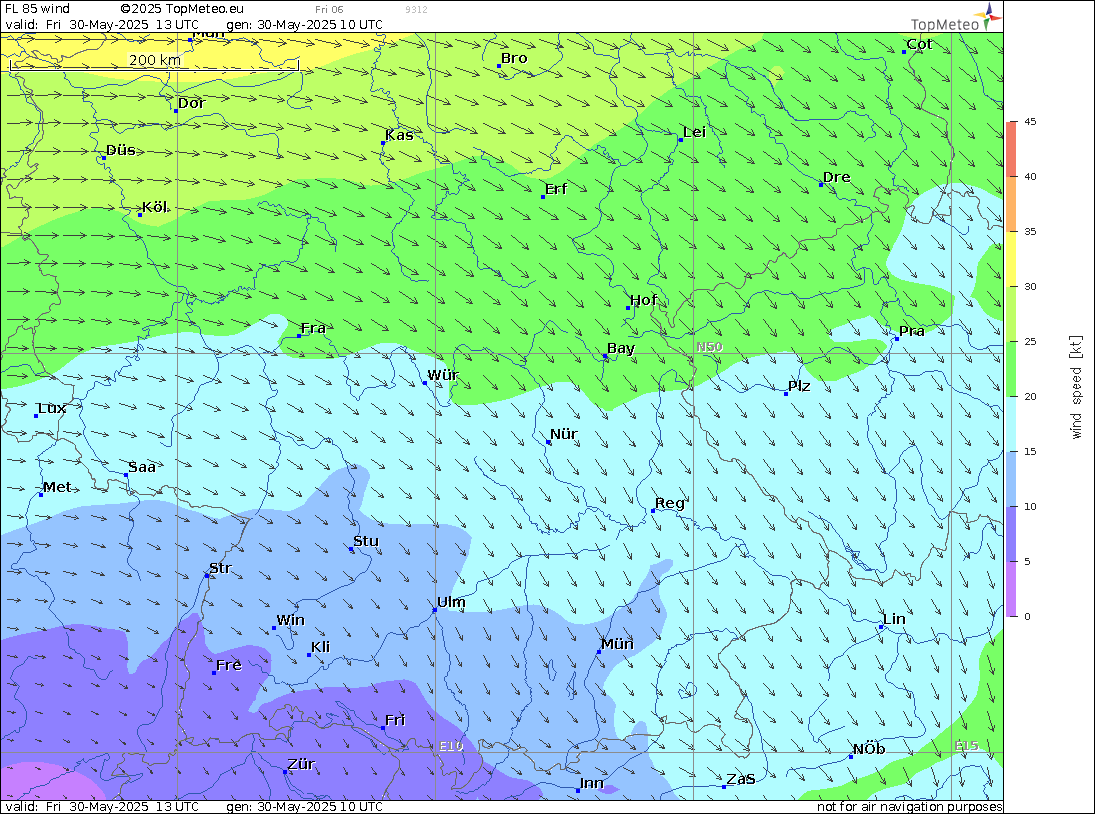The height and width of the screenshot is (814, 1095).
Task: Pick the orange 35–40 kt legend color
Action: click(x=1011, y=204)
